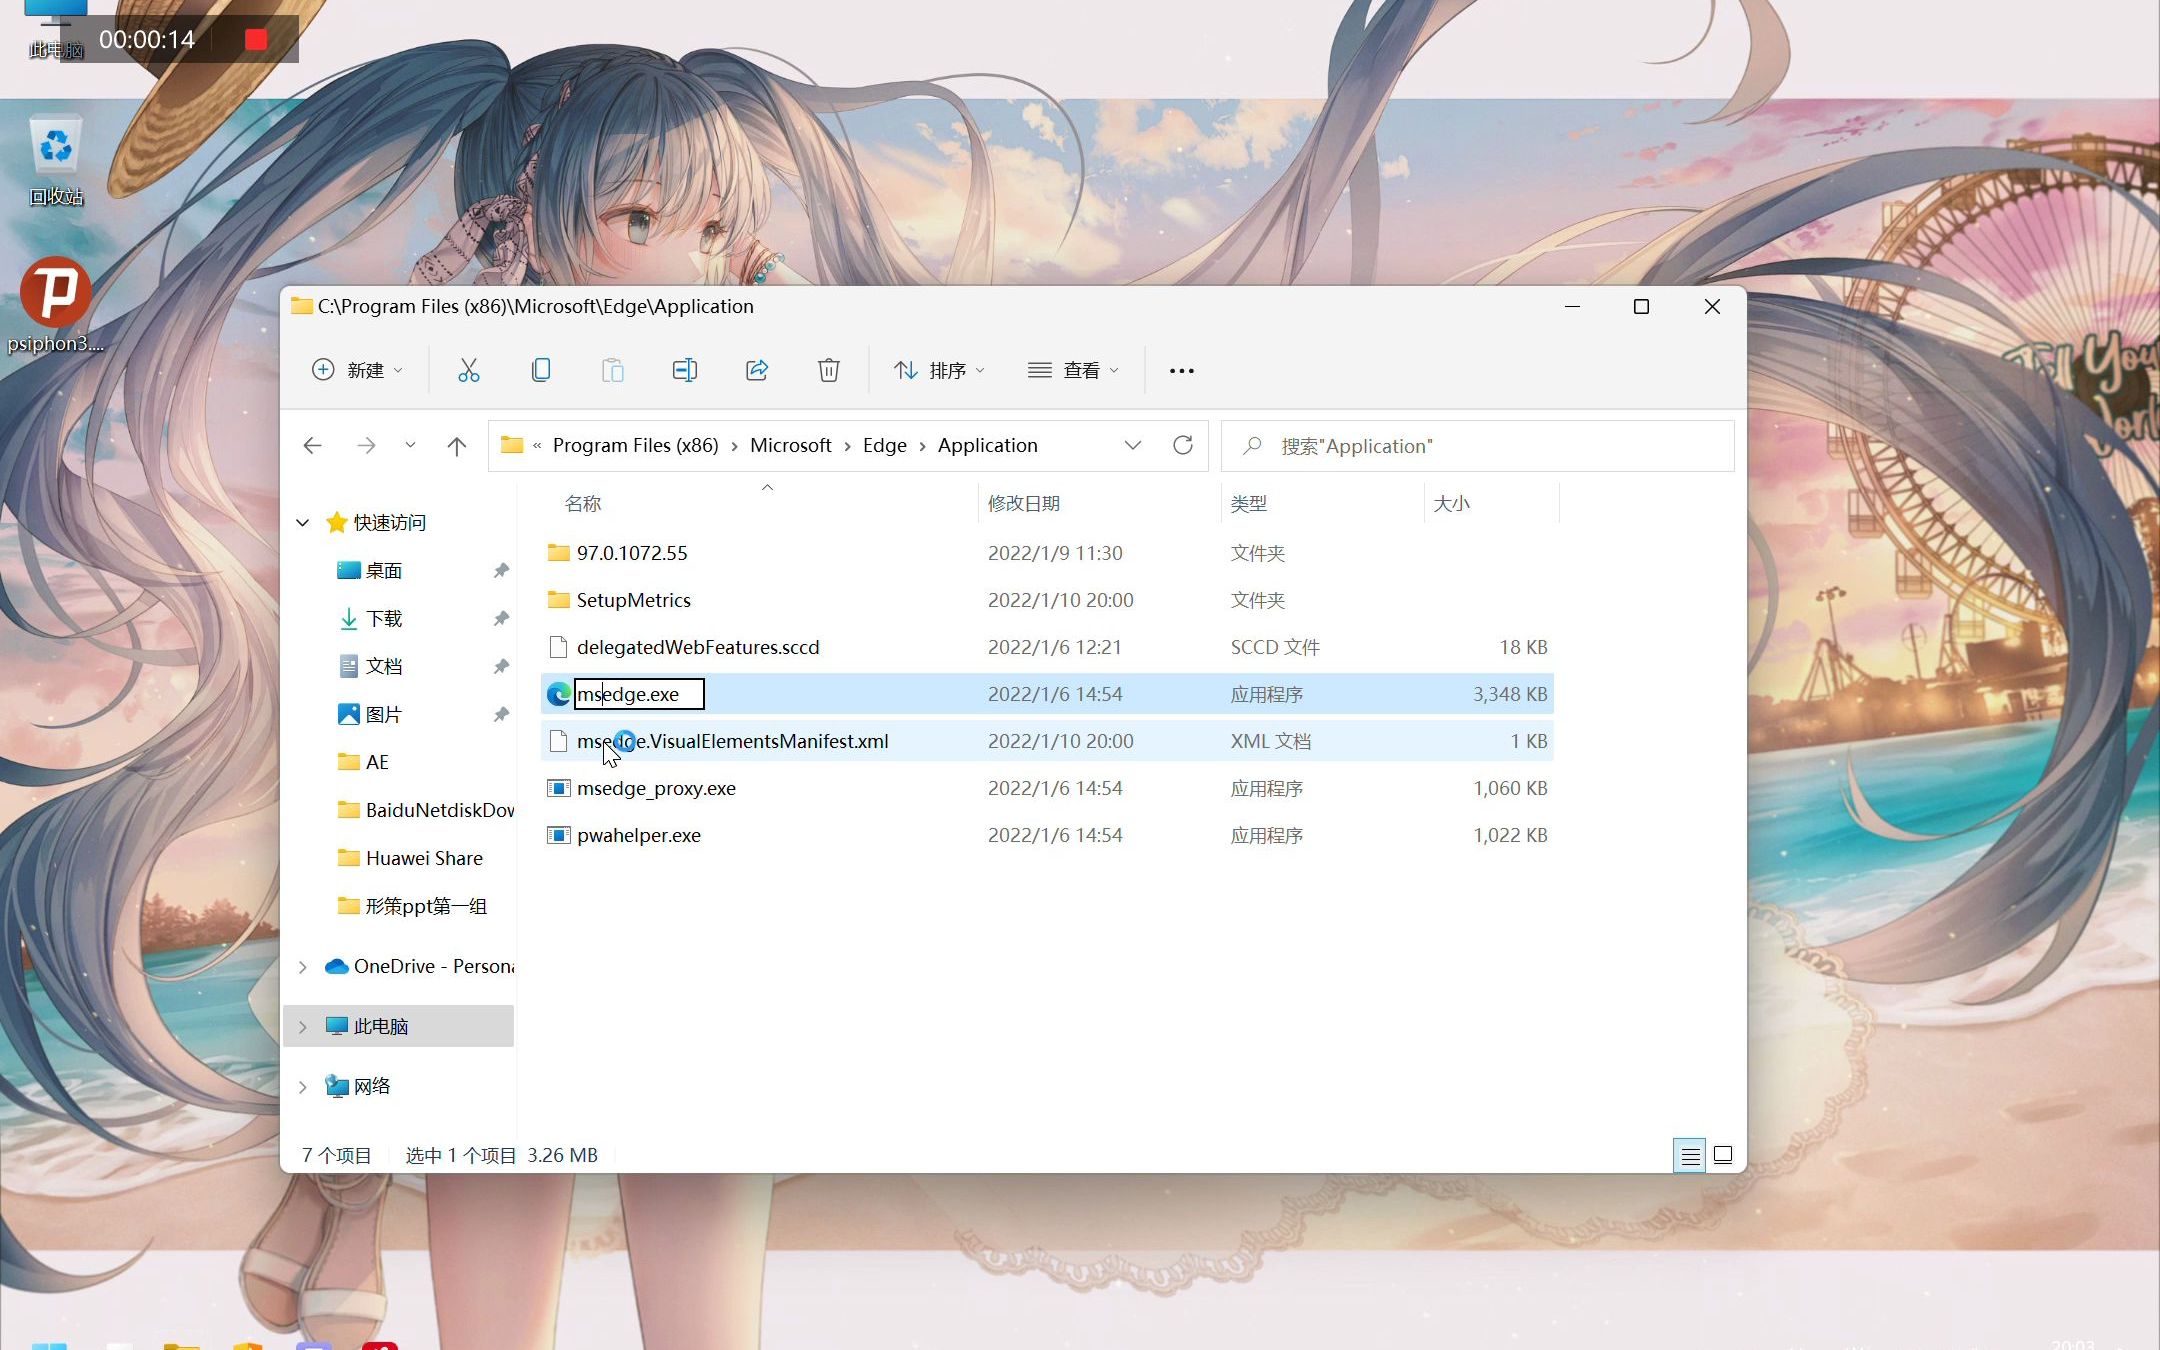Click the Share icon in toolbar
The image size is (2160, 1350).
point(757,370)
